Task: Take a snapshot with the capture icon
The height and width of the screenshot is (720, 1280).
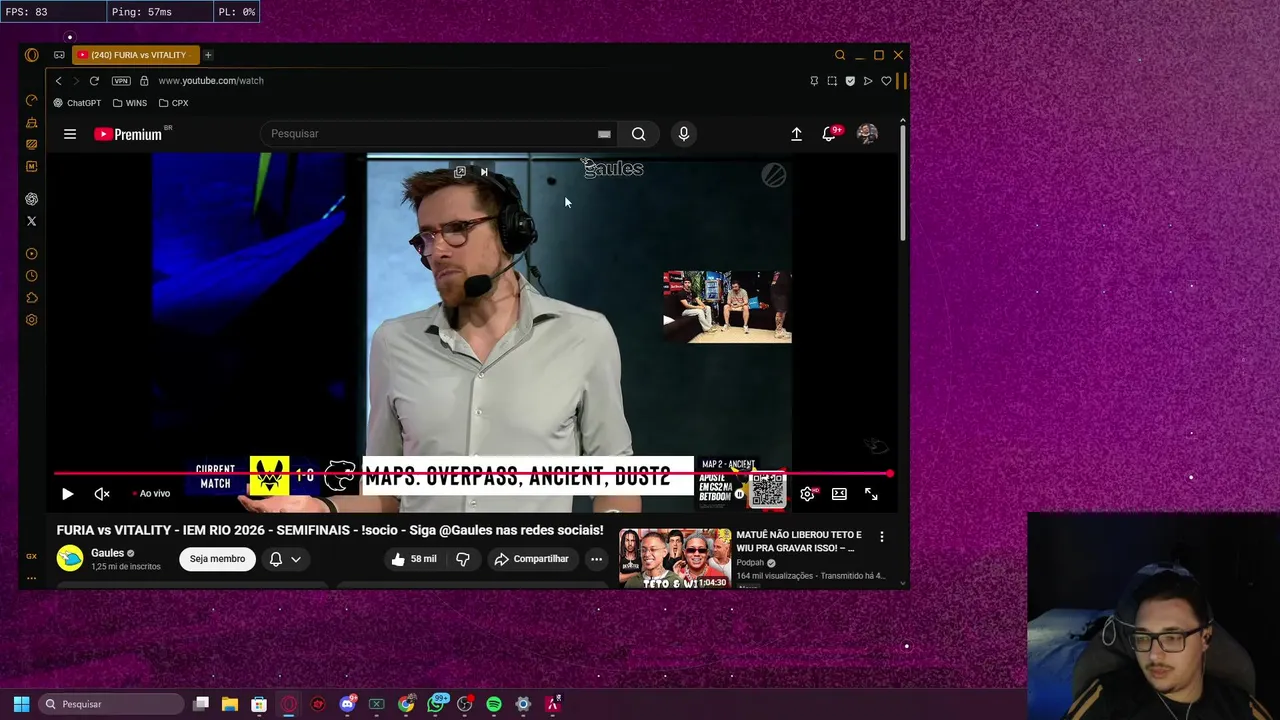Action: coord(832,81)
